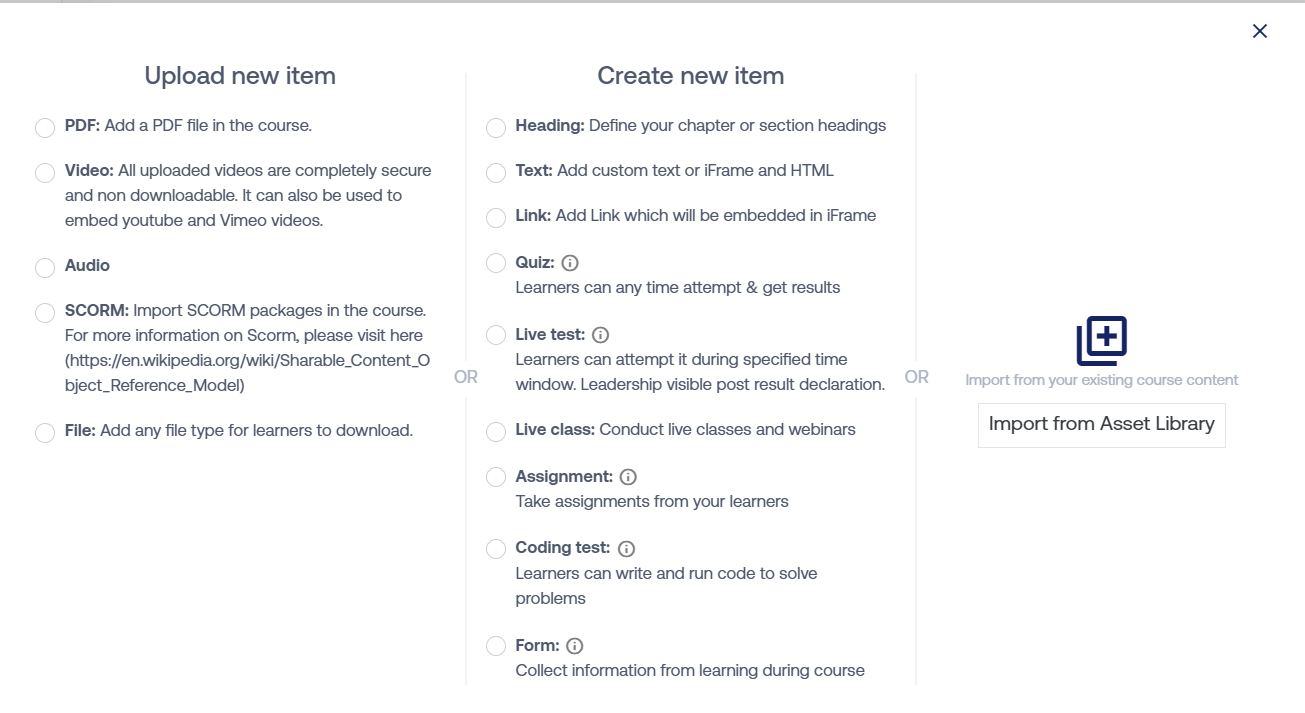Click the info icon next to Coding test

[x=626, y=548]
